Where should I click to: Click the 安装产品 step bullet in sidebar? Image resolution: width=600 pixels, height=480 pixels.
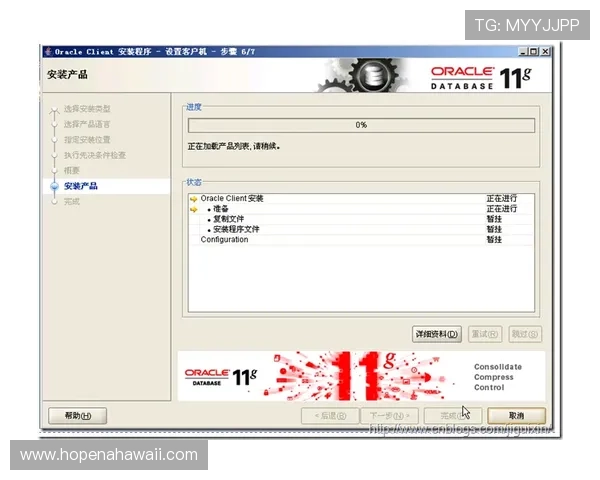click(x=54, y=186)
